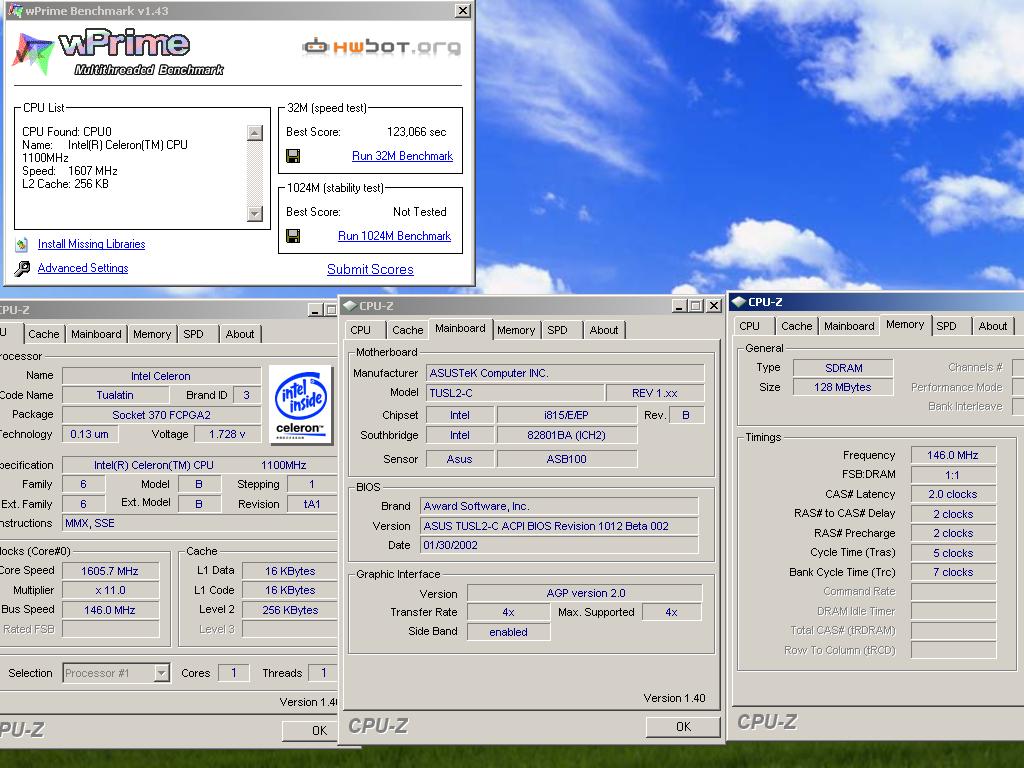Click the Bank Cycle Time 7 clocks field

tap(953, 572)
